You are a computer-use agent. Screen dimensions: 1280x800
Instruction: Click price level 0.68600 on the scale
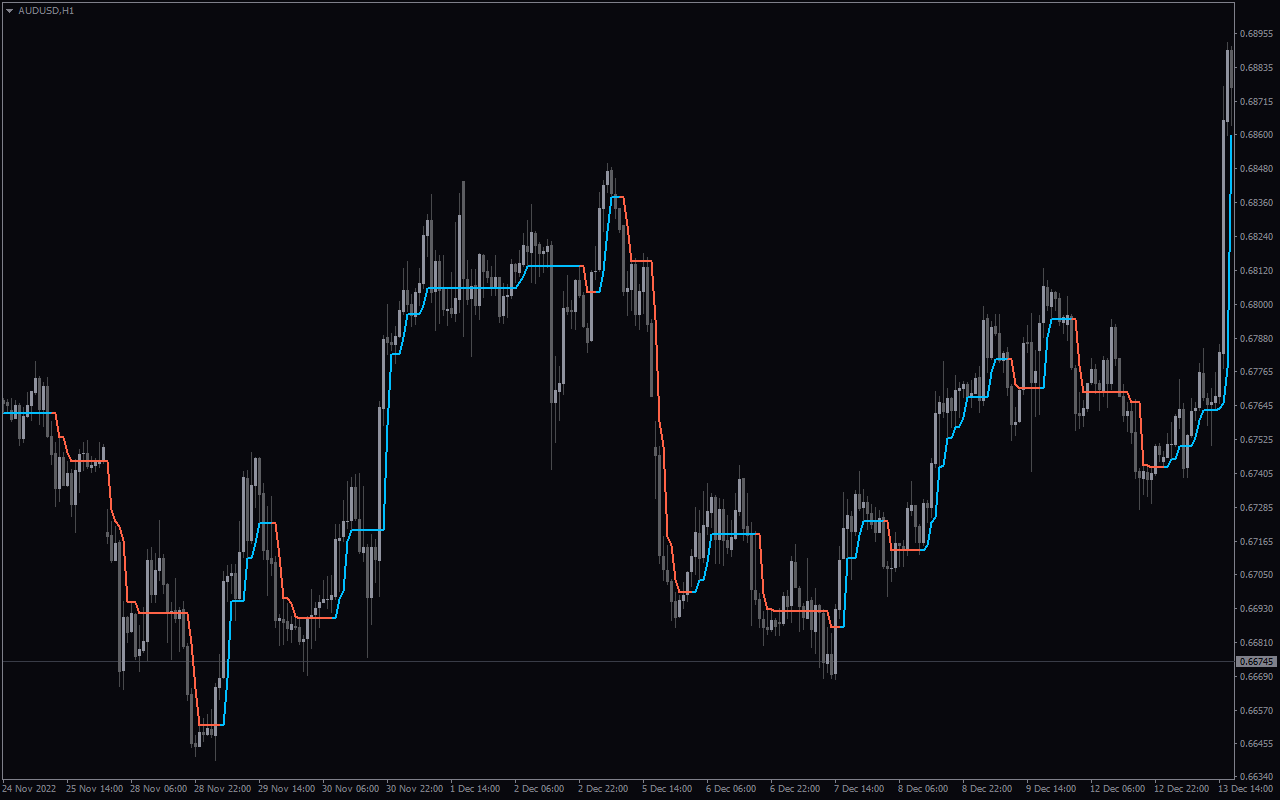pyautogui.click(x=1258, y=135)
